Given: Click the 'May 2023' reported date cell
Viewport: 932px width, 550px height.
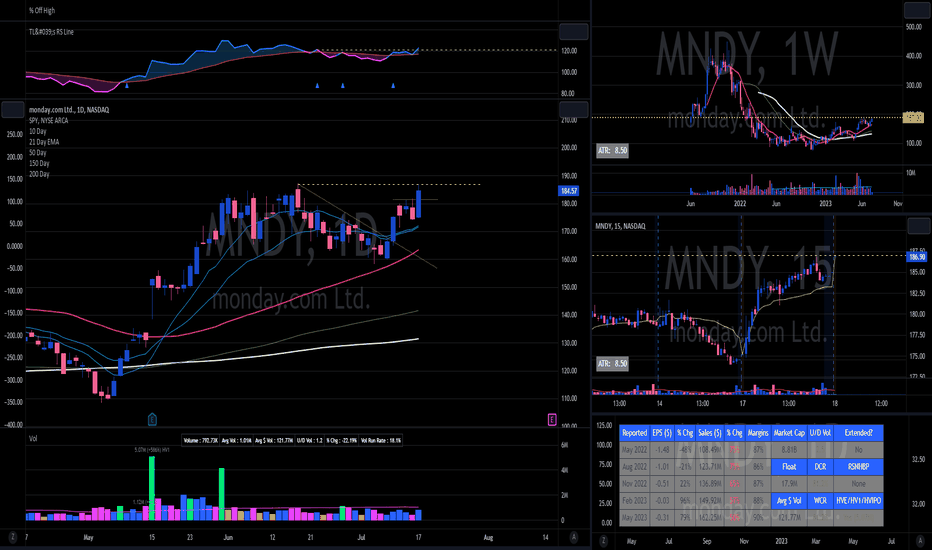Looking at the screenshot, I should [634, 517].
